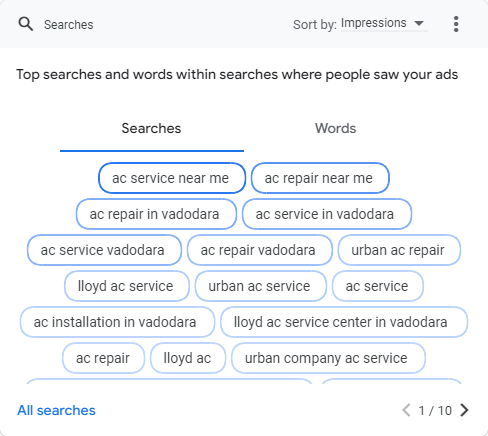Open the Sort by Impressions dropdown
Image resolution: width=488 pixels, height=436 pixels.
[384, 24]
